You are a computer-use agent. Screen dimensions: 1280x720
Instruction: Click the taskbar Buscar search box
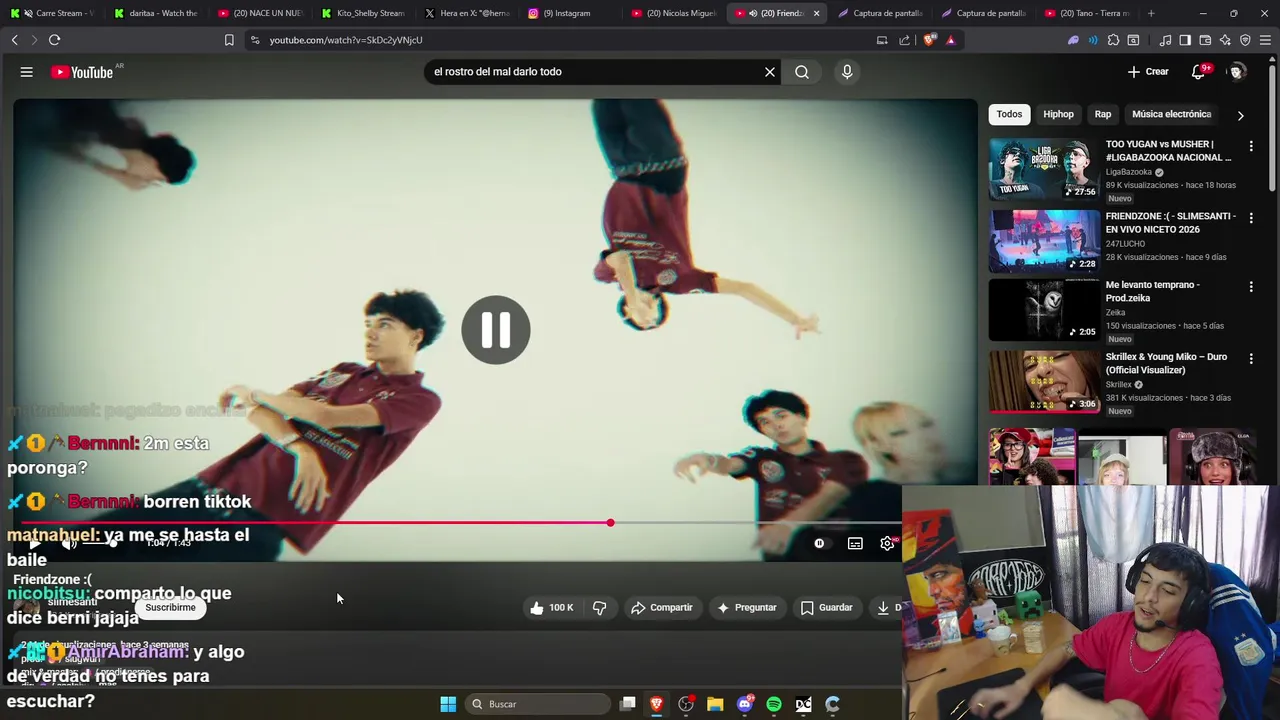click(x=539, y=704)
